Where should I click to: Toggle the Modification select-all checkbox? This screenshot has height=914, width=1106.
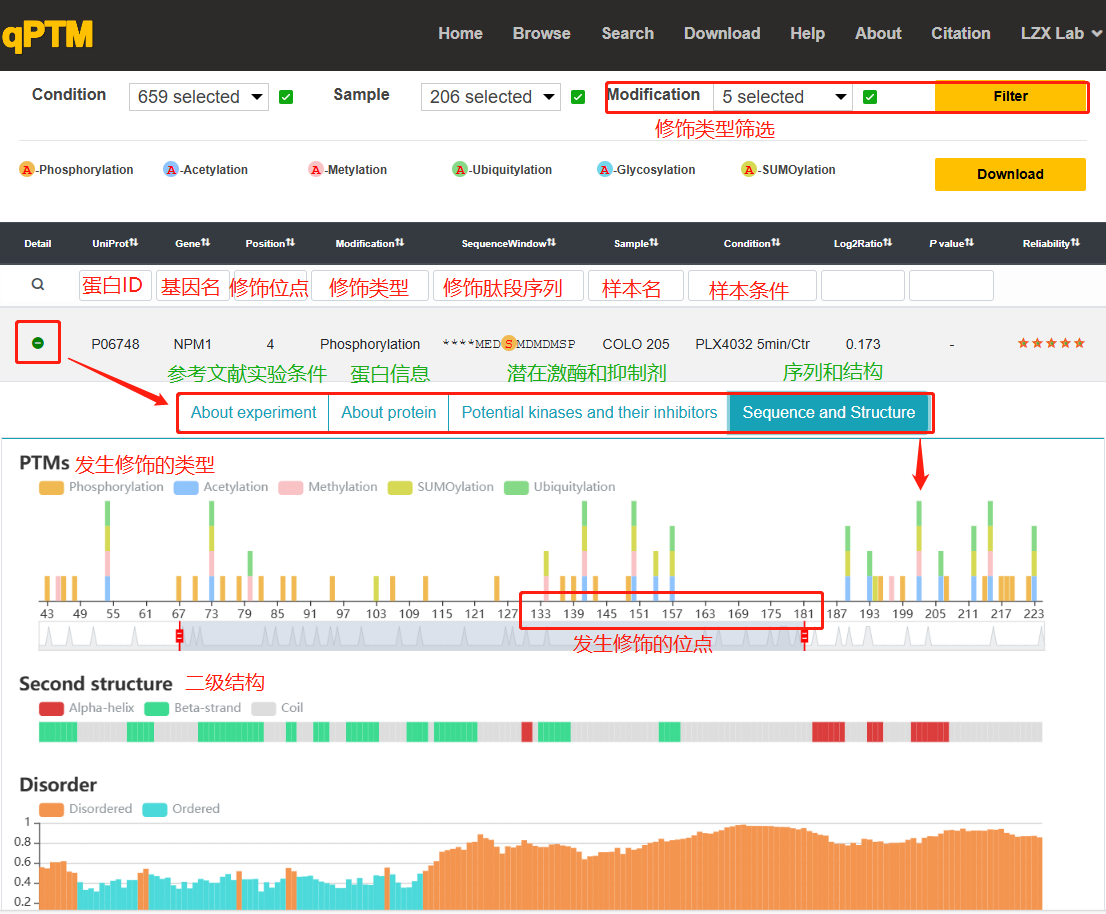(870, 97)
